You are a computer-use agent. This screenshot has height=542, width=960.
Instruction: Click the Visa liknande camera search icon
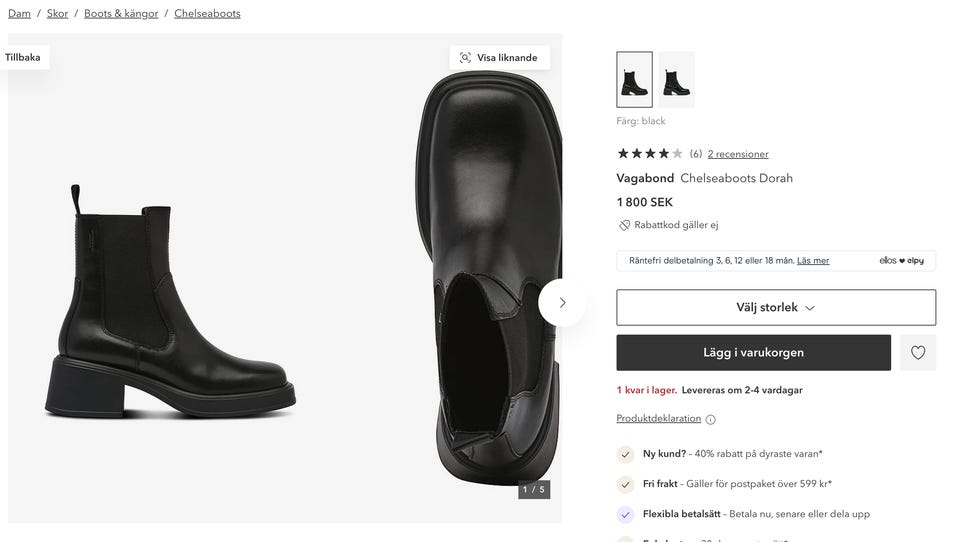465,58
